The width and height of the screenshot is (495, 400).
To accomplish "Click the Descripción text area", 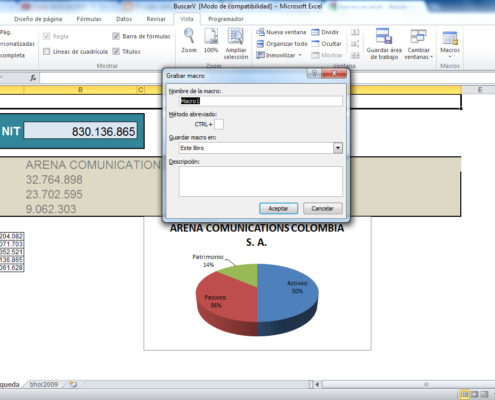I will click(260, 181).
